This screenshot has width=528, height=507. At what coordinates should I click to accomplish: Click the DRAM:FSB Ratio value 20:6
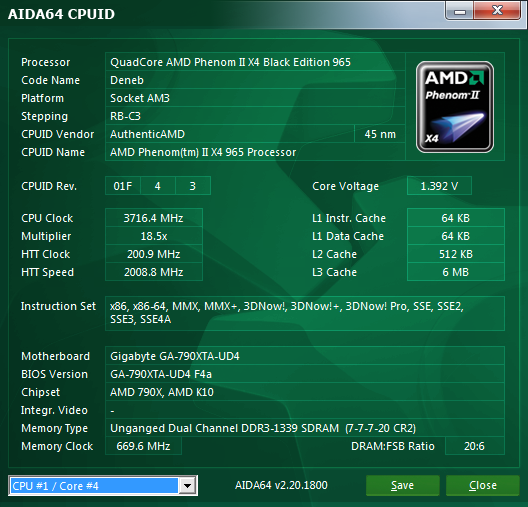click(x=474, y=446)
